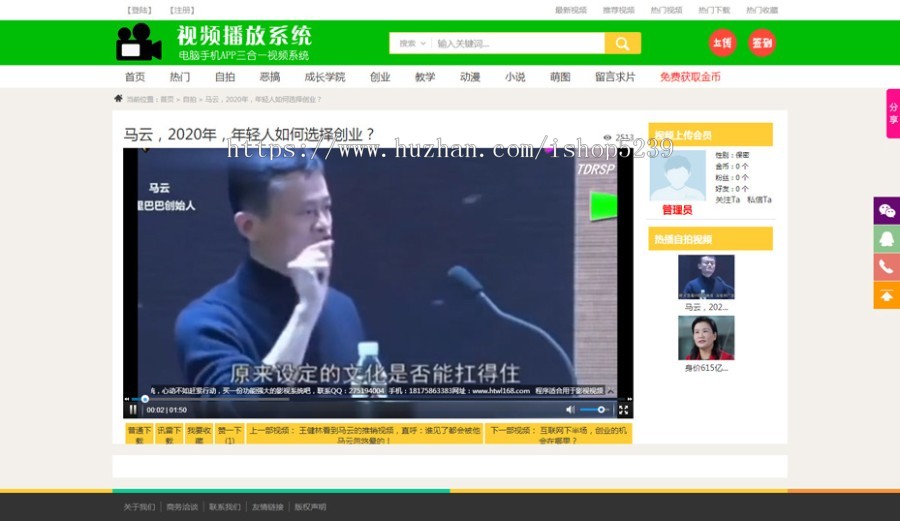Open the 热门 navigation item
Screen dimensions: 900x521
(x=180, y=77)
